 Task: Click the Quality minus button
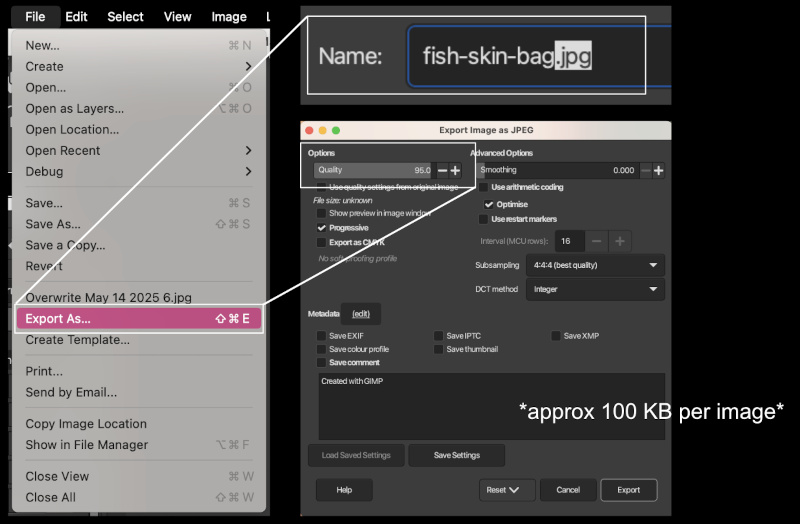[x=442, y=171]
